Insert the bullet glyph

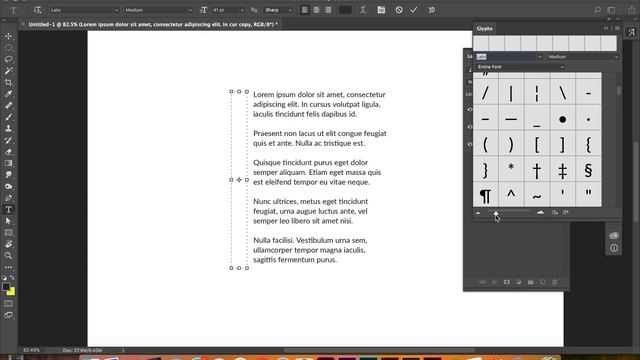[x=562, y=120]
